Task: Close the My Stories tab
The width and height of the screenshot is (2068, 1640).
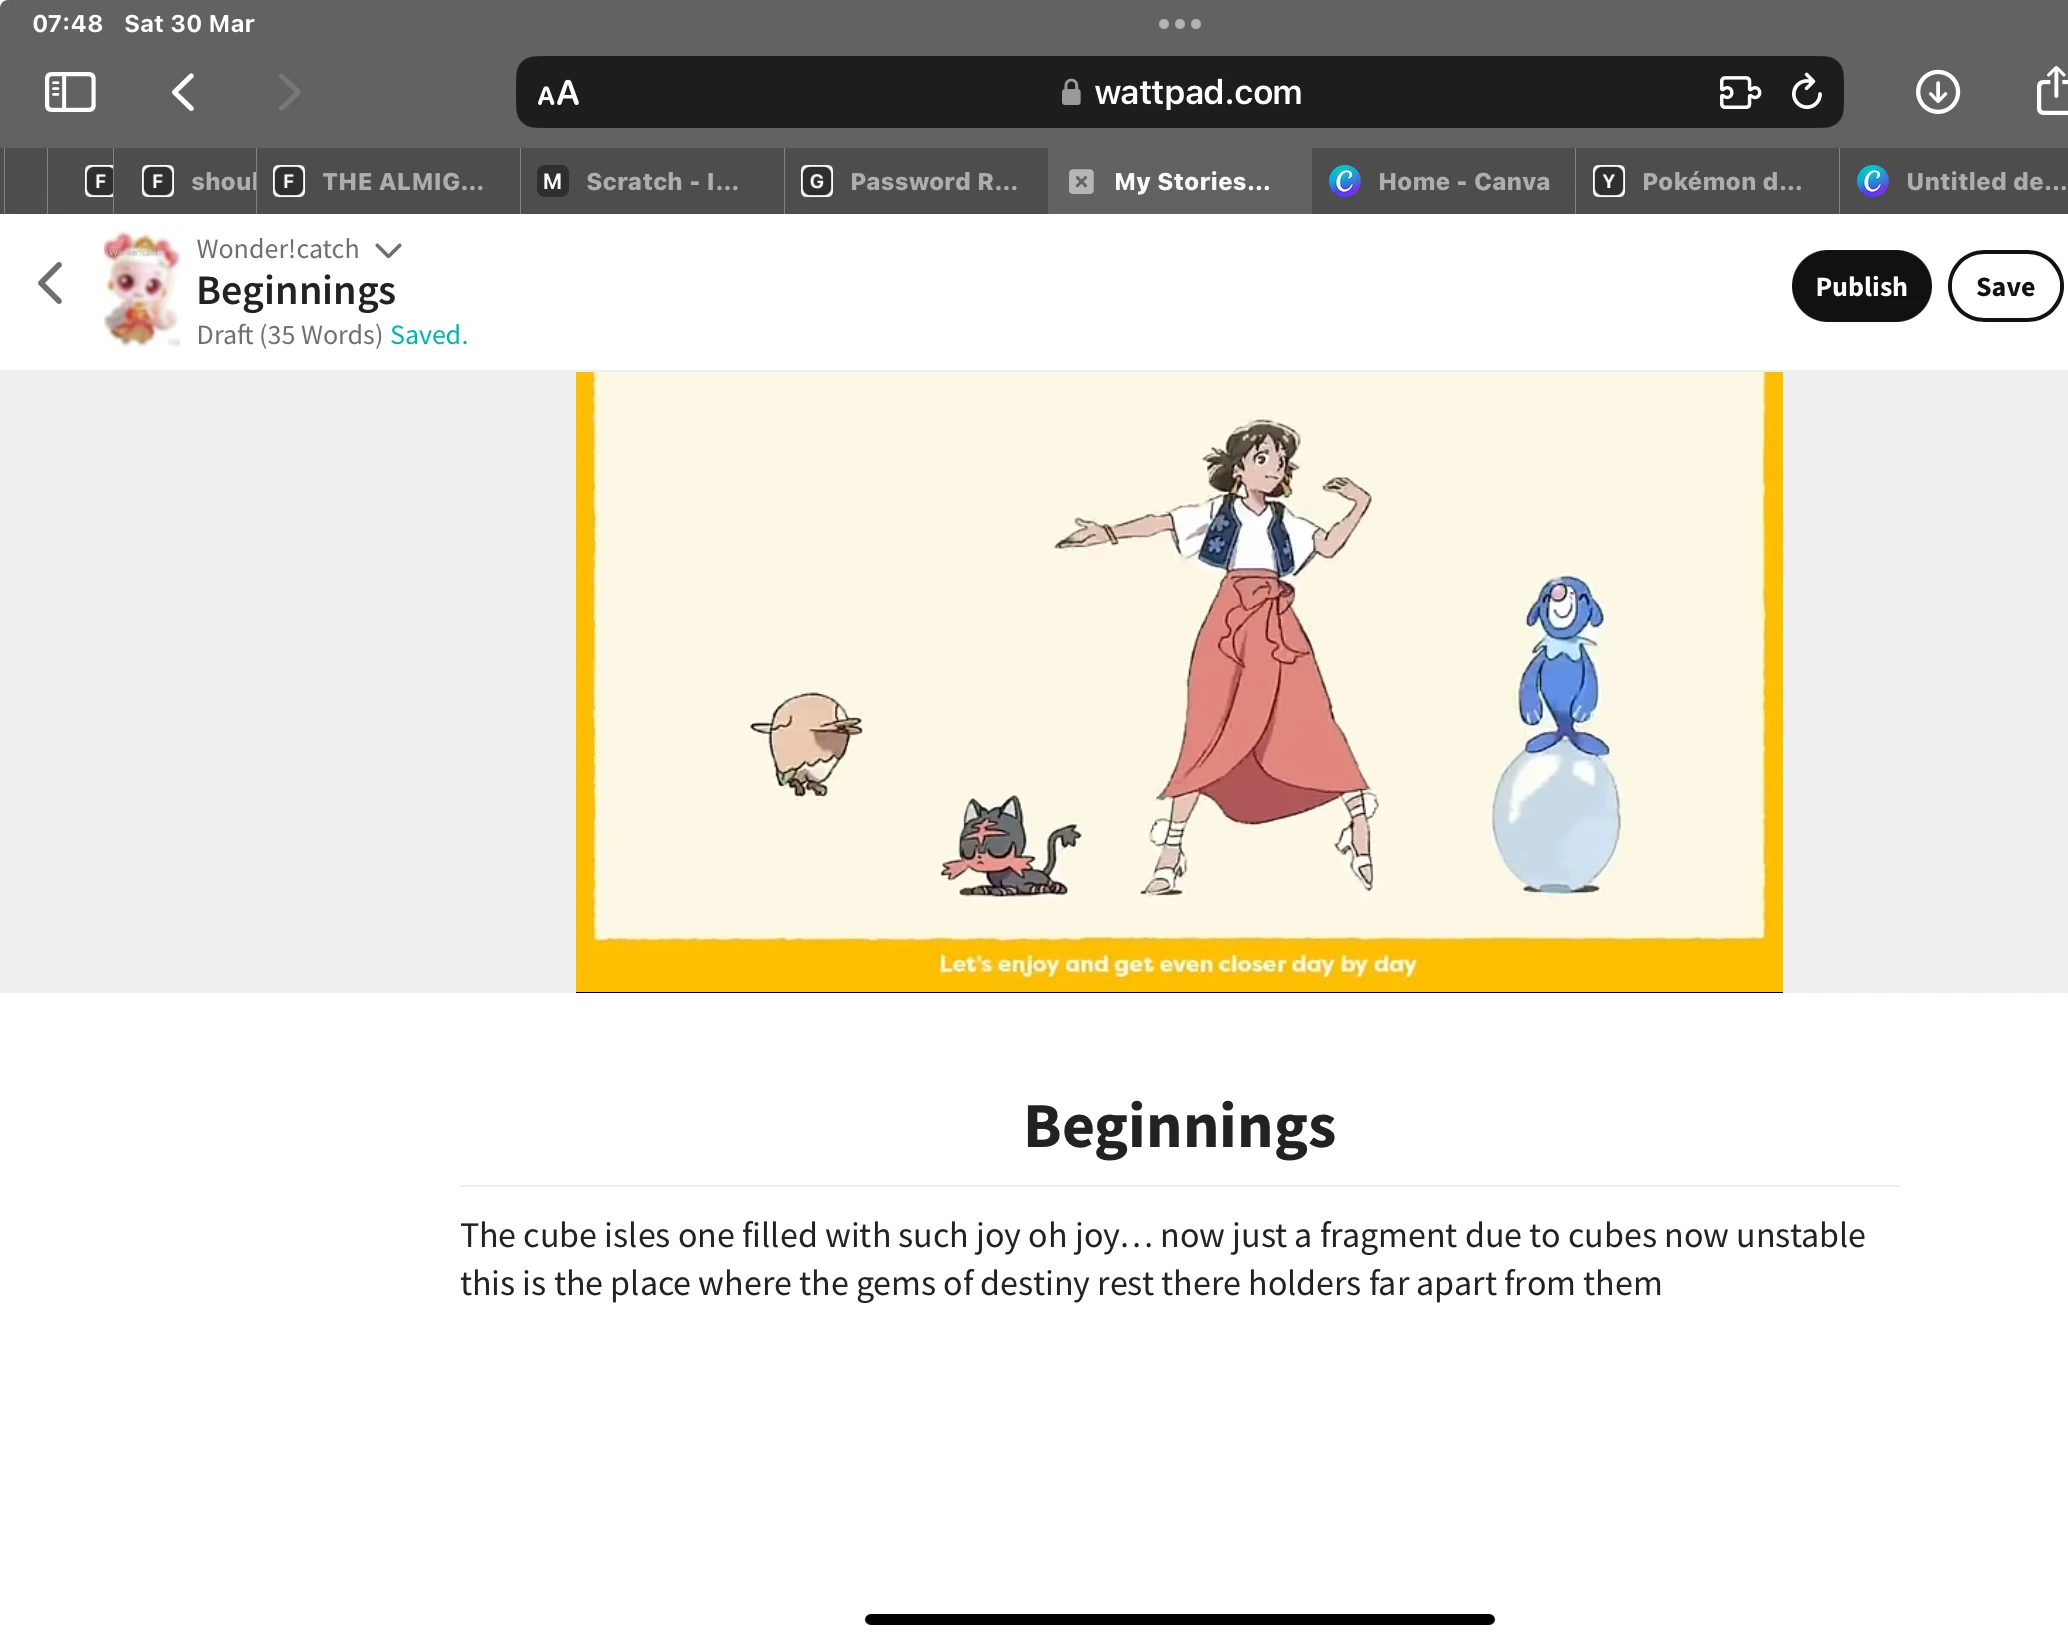Action: (x=1081, y=181)
